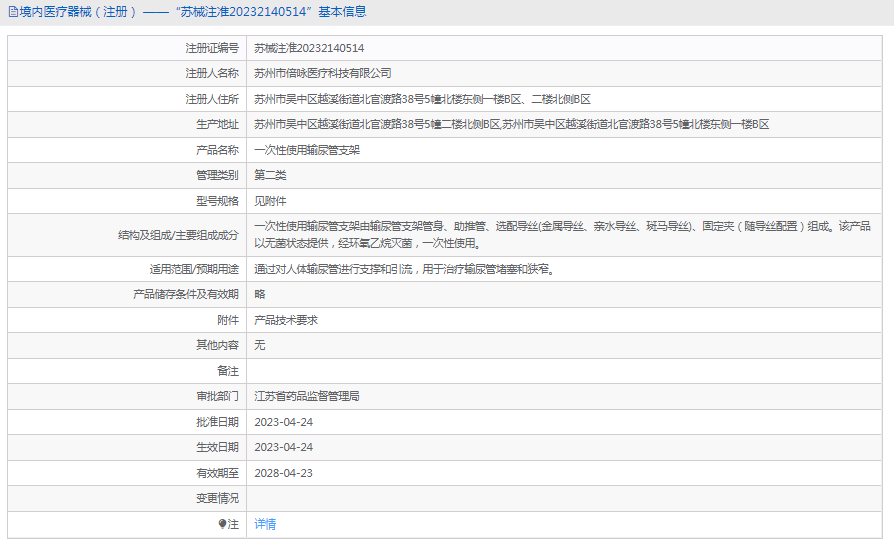Select the expiry date 2028-04-23
Screen dimensions: 894x546
[x=283, y=472]
